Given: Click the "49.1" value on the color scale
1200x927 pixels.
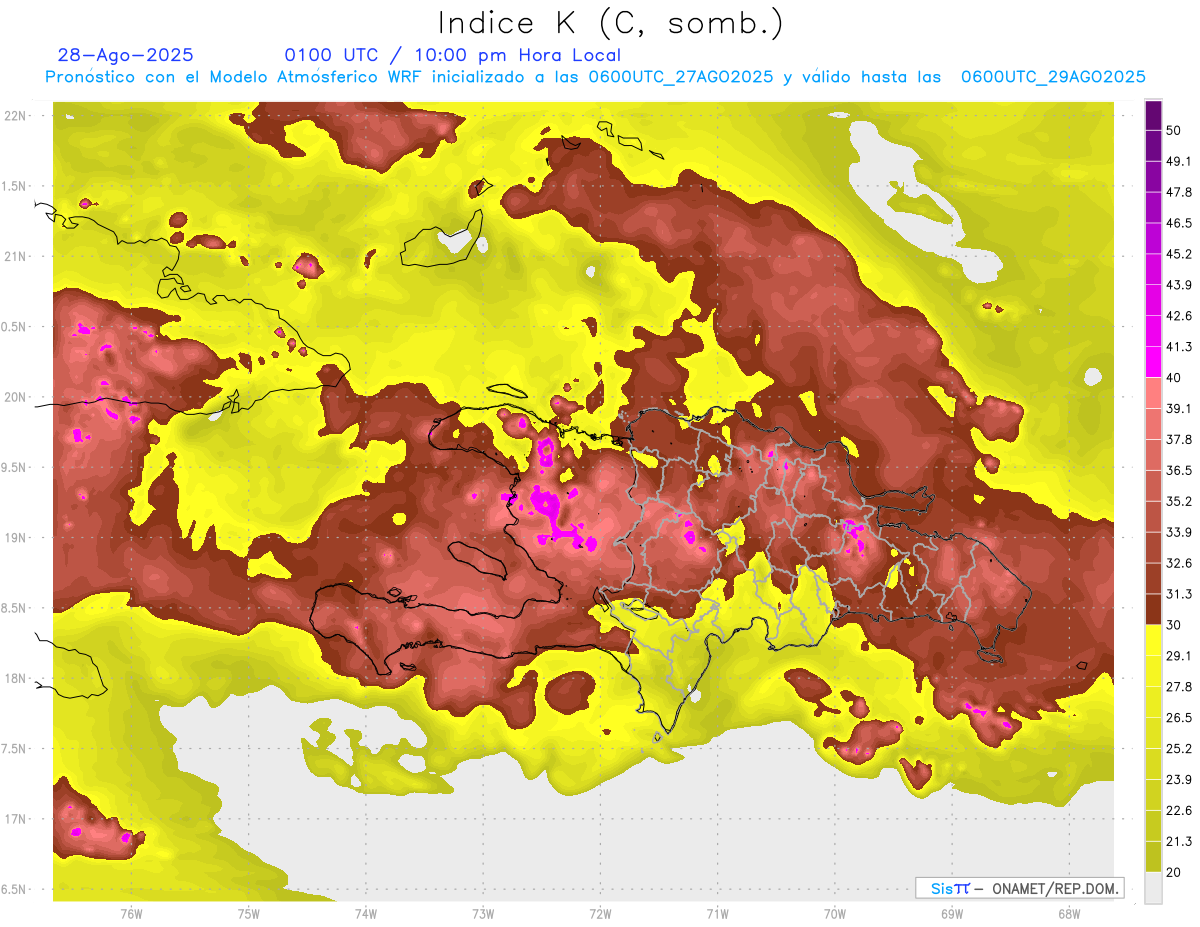Looking at the screenshot, I should coord(1179,161).
